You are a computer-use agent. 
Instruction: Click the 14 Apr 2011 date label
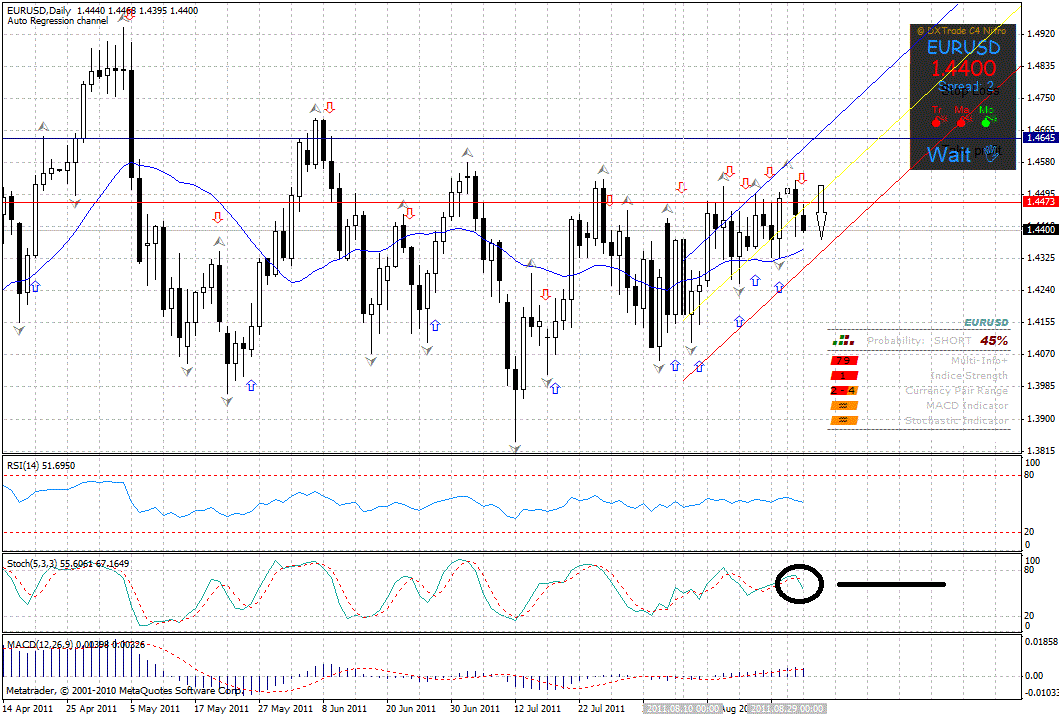tap(28, 709)
